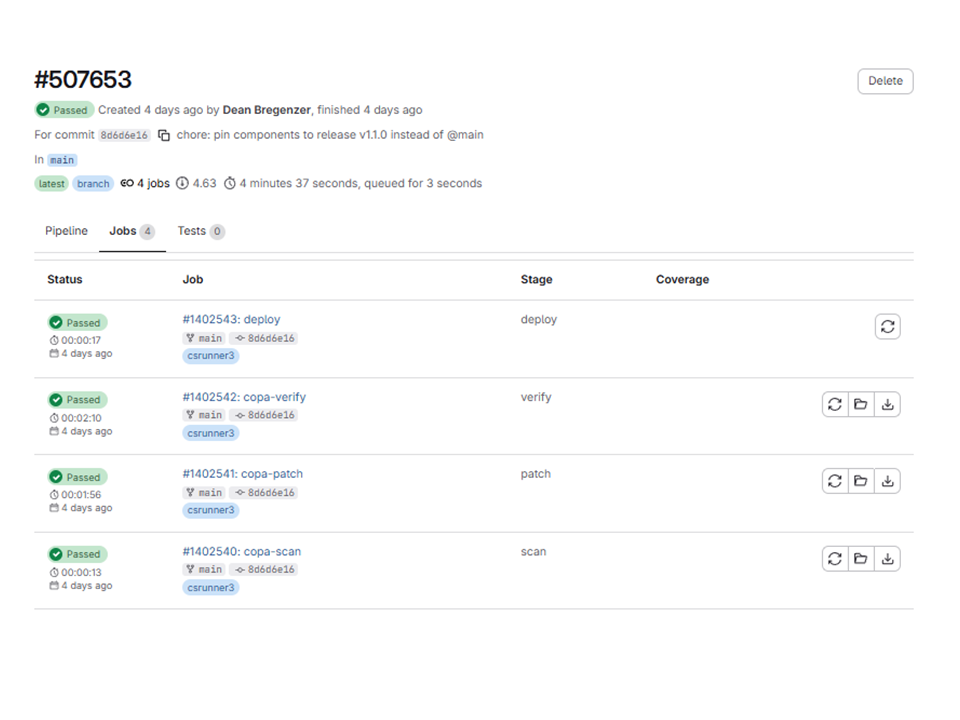This screenshot has height=720, width=960.
Task: Click the scan stage cell
Action: pyautogui.click(x=533, y=552)
